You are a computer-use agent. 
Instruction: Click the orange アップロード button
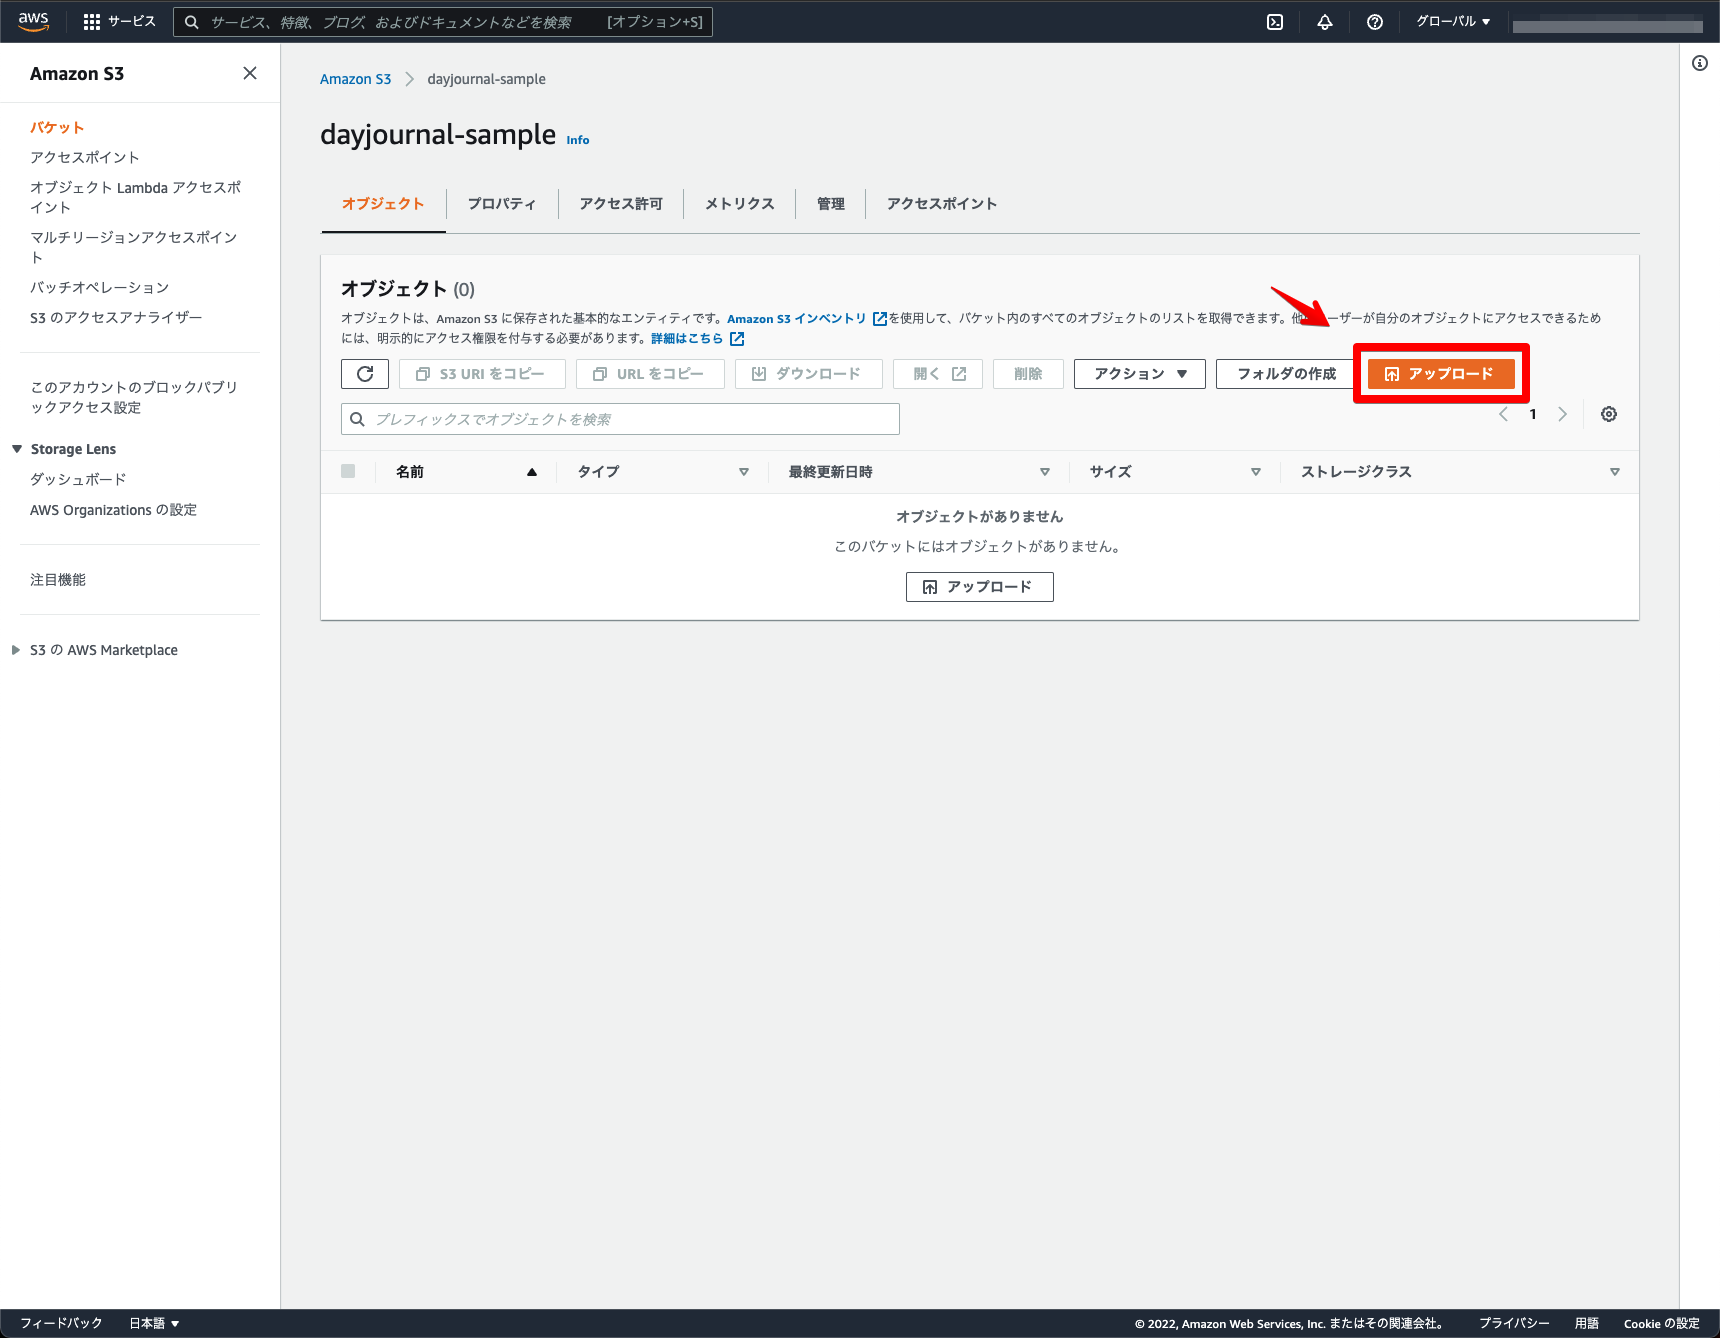tap(1441, 374)
